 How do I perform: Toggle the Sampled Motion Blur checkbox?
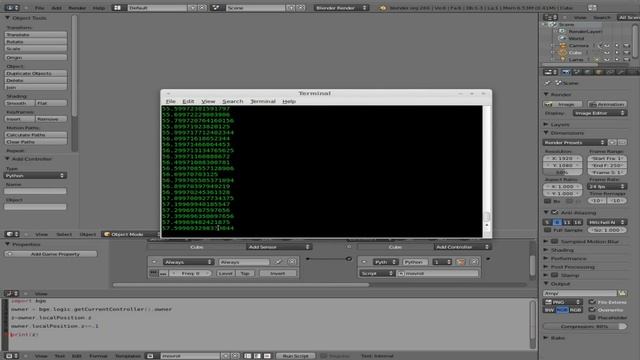point(554,242)
